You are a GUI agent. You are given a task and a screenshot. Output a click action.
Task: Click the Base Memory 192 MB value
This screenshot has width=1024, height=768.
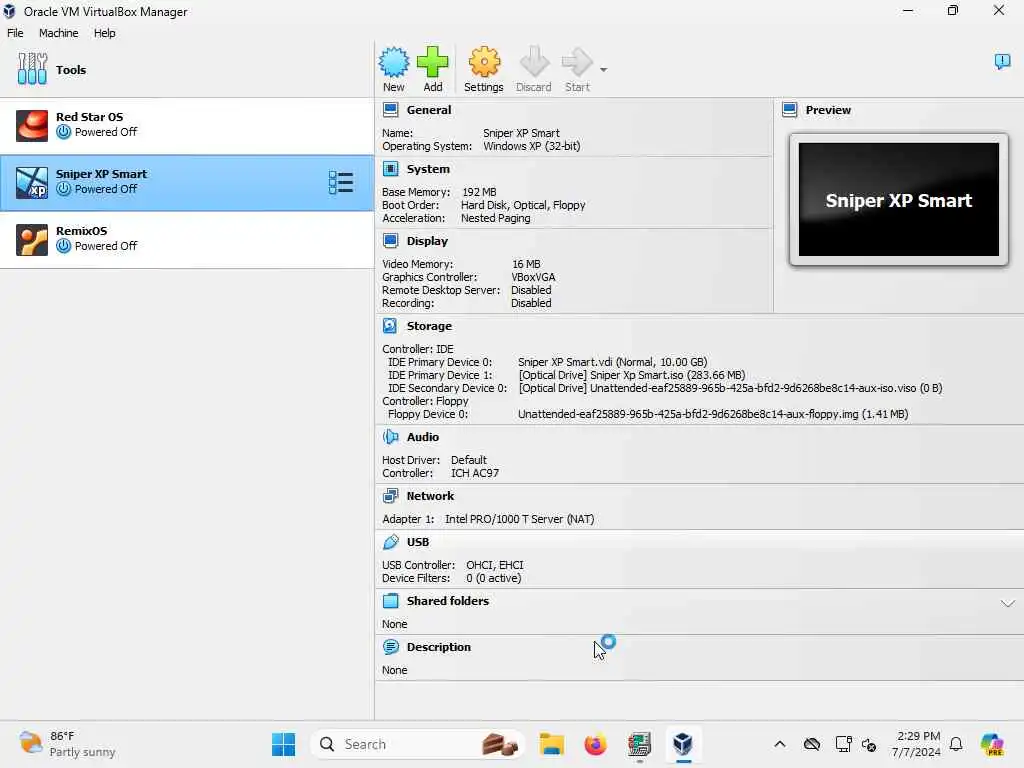[479, 192]
